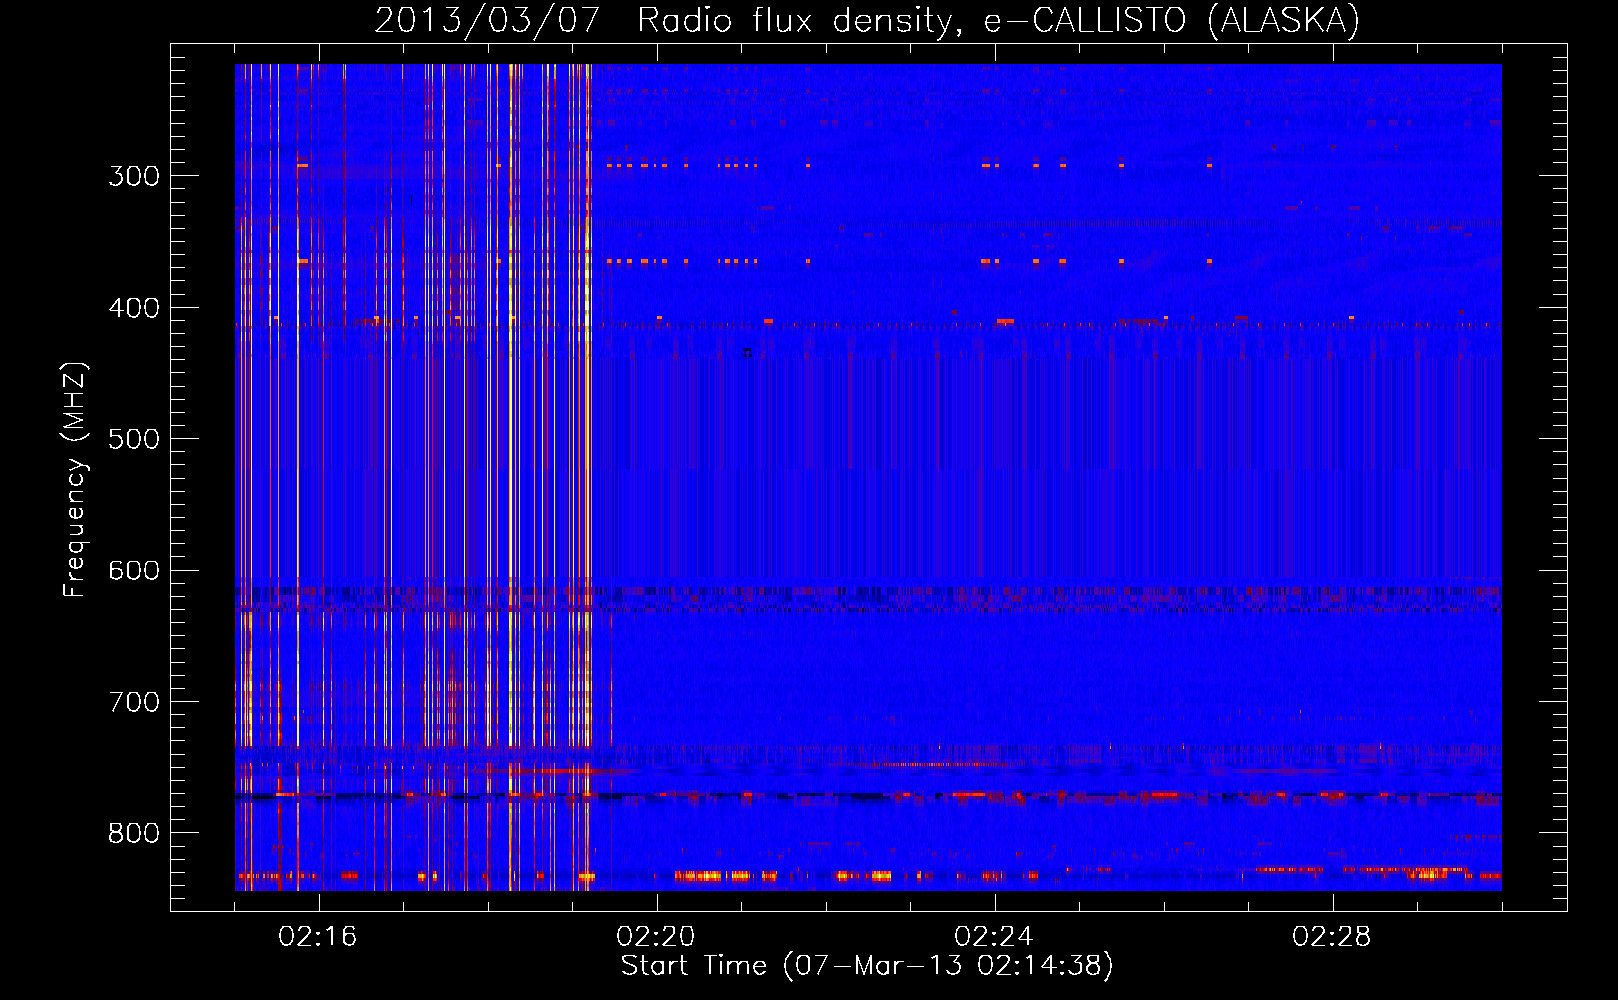Click the 600 frequency tick label
The width and height of the screenshot is (1618, 1000).
pyautogui.click(x=134, y=571)
